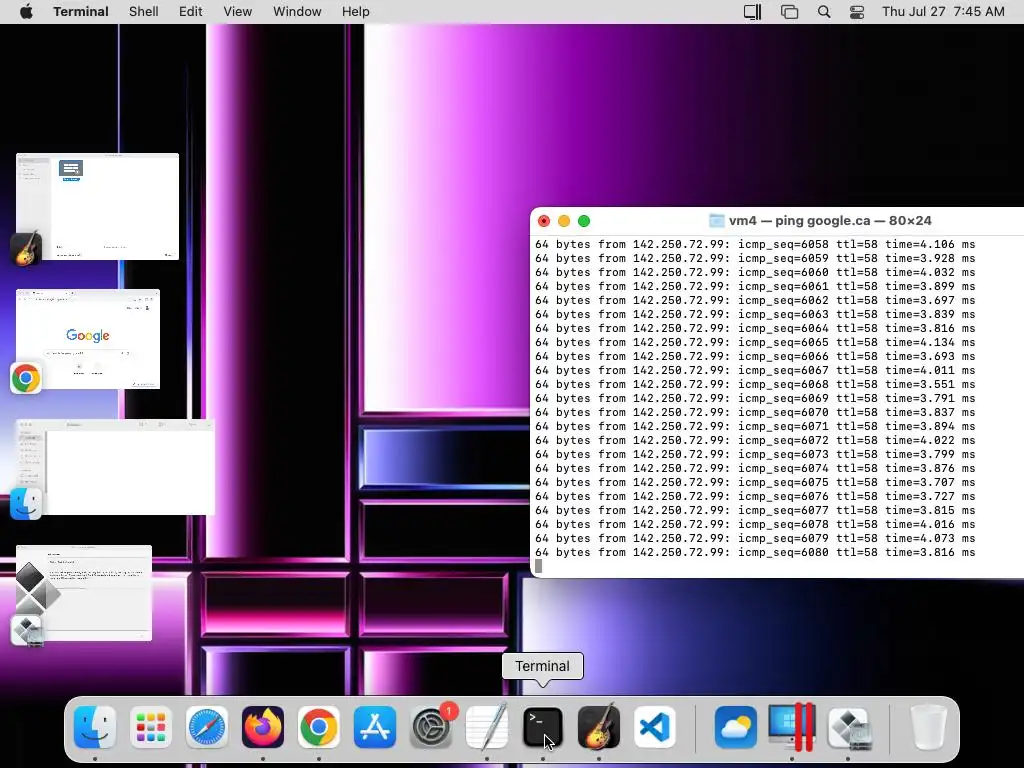The height and width of the screenshot is (768, 1024).
Task: Switch to the Boot Camp Assistant thumbnail
Action: point(84,593)
